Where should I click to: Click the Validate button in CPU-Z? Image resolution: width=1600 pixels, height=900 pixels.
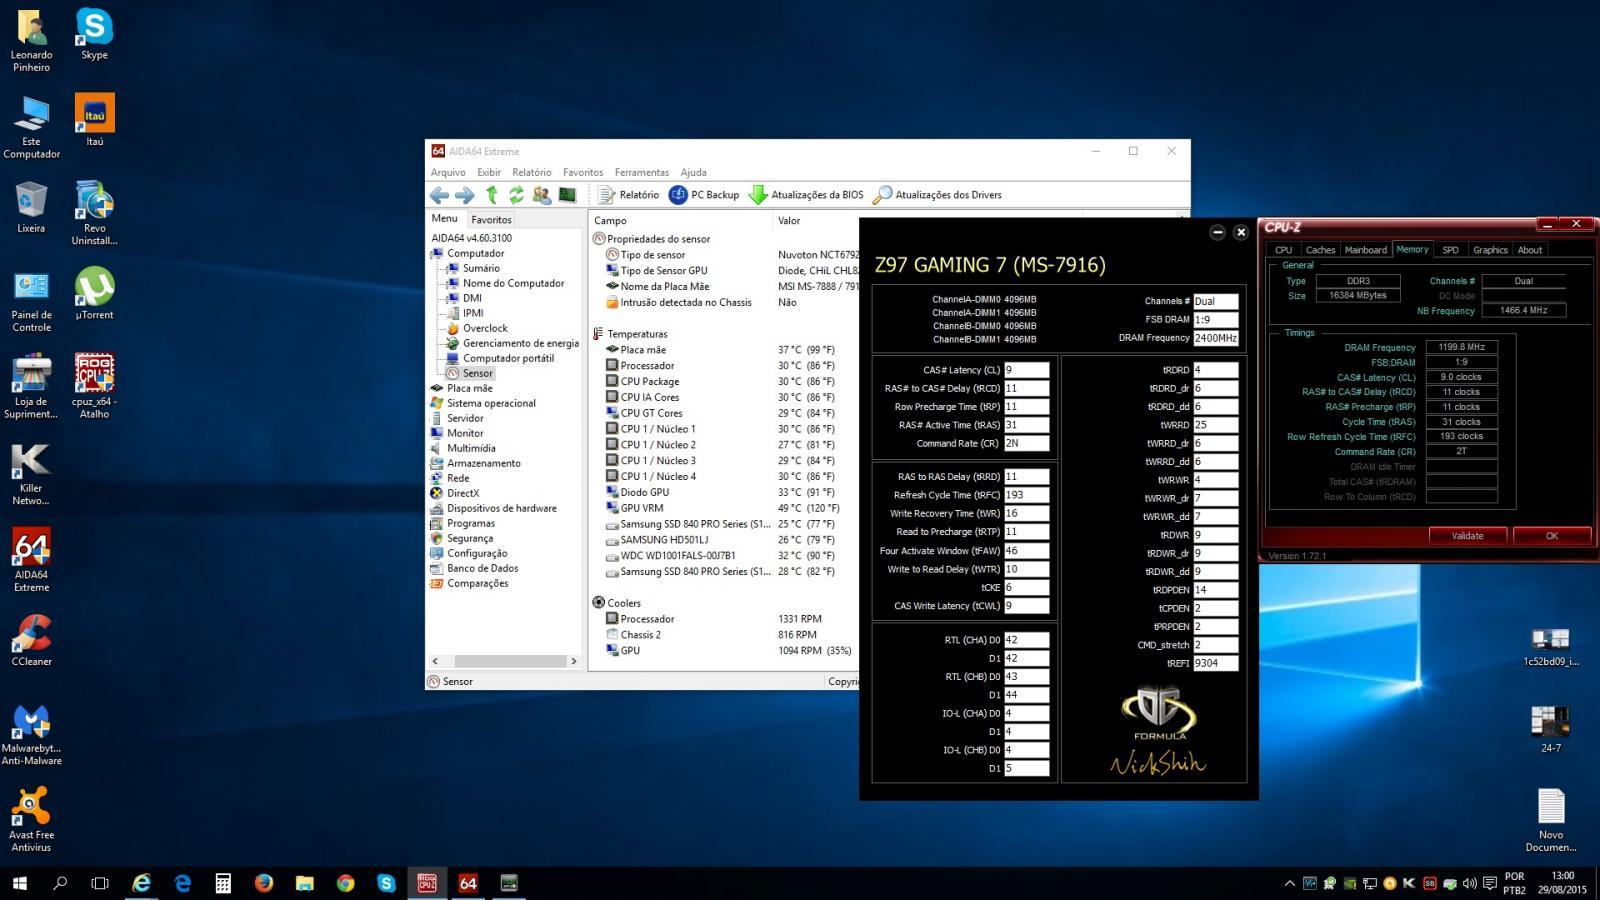1467,536
